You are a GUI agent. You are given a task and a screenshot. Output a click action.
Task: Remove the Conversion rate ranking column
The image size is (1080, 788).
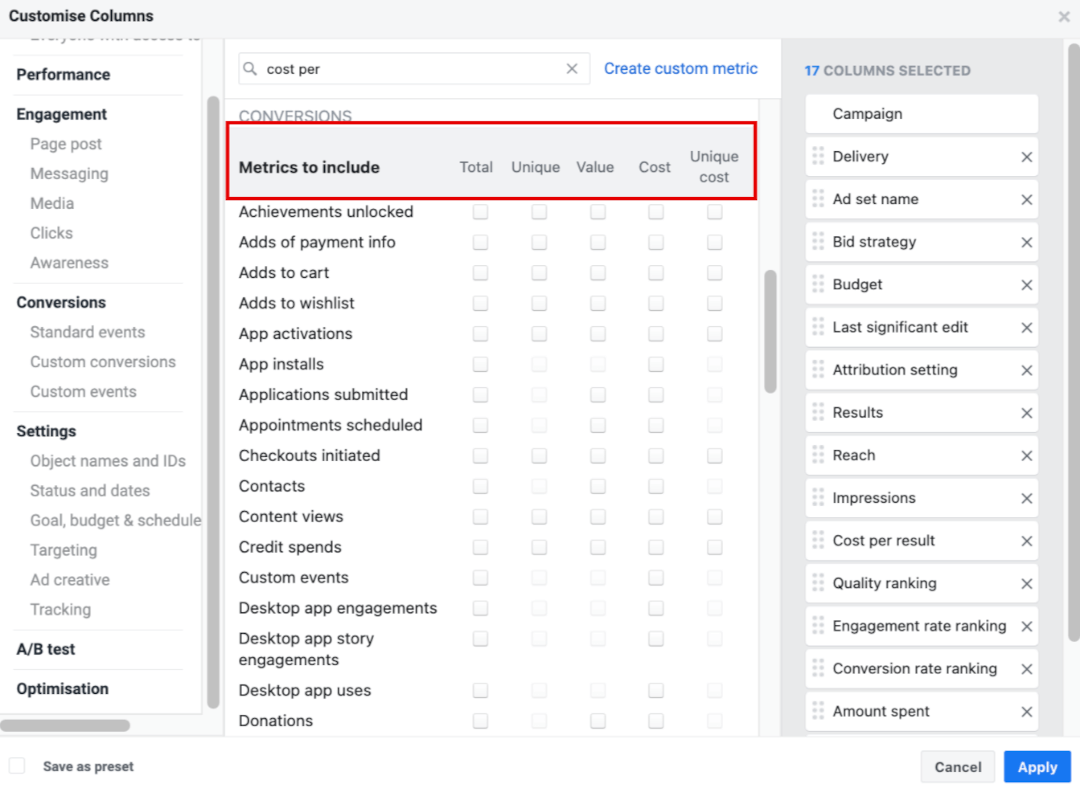(x=1026, y=670)
